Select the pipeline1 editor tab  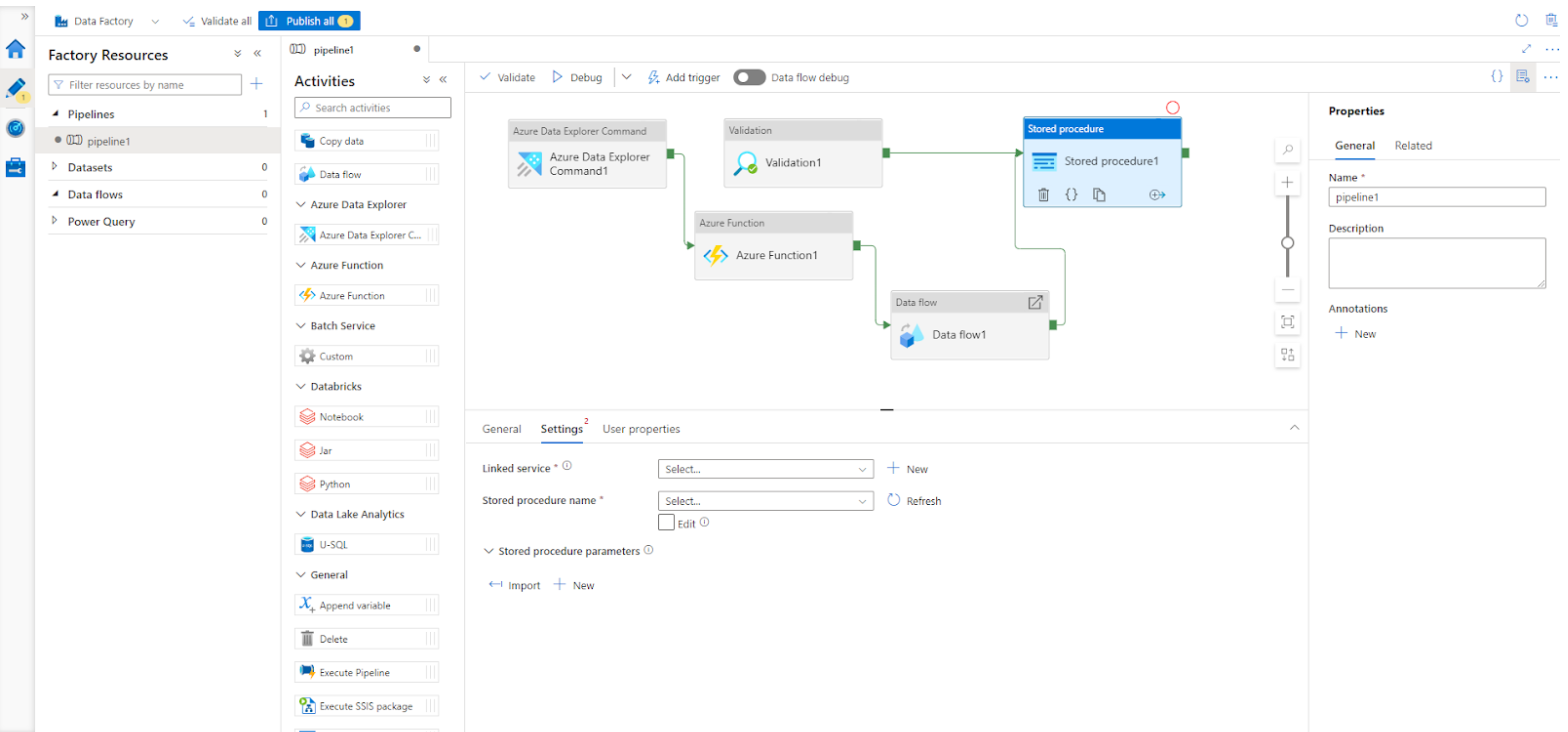tap(356, 49)
